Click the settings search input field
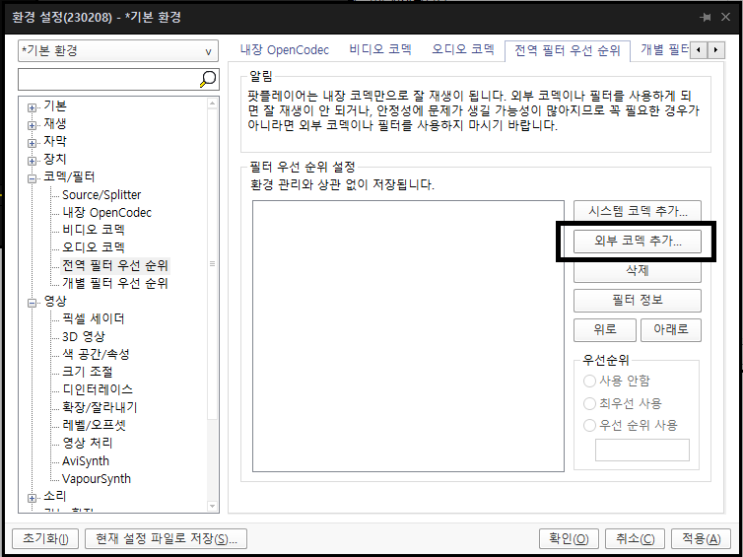743x557 pixels. click(x=108, y=79)
